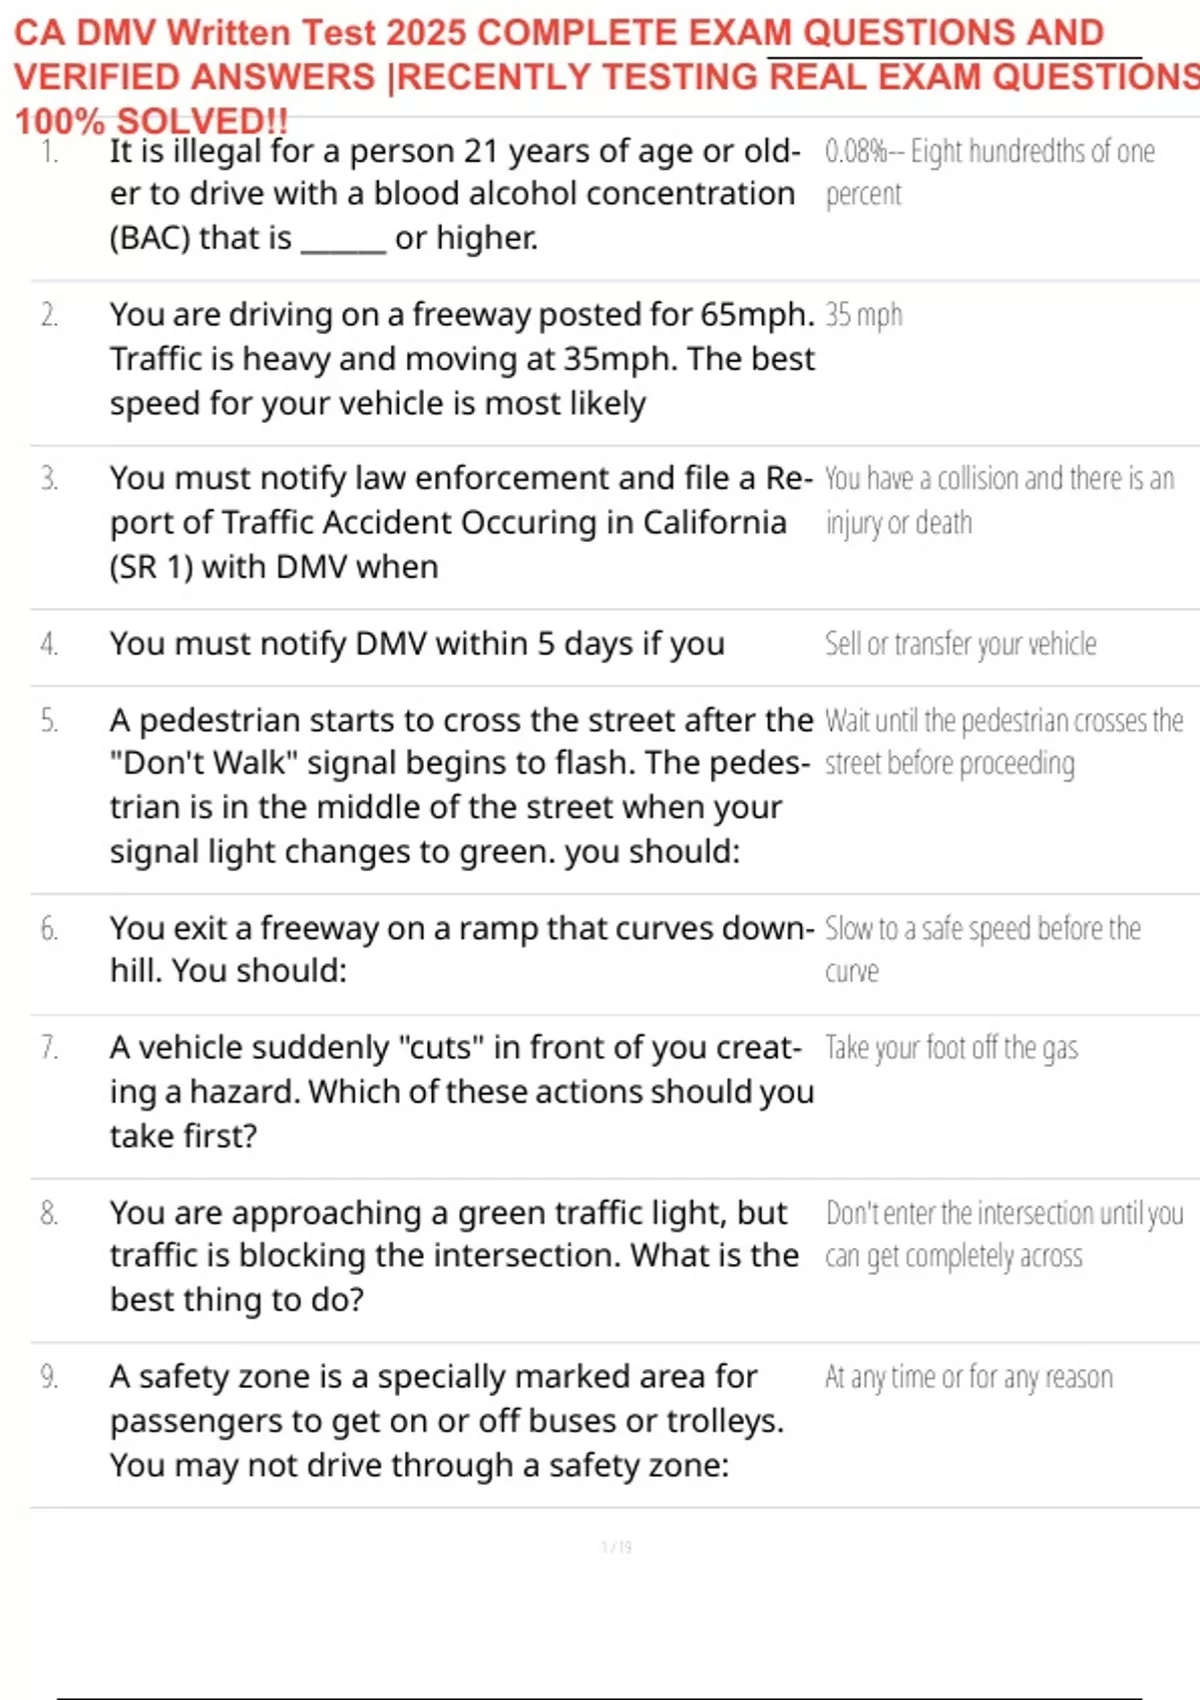Click question 8 about the green traffic light

pyautogui.click(x=455, y=1256)
